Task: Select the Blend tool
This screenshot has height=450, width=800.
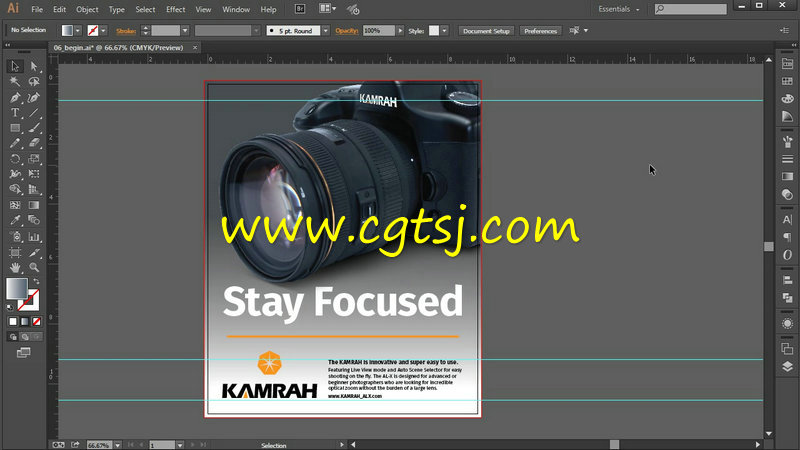Action: pyautogui.click(x=34, y=220)
